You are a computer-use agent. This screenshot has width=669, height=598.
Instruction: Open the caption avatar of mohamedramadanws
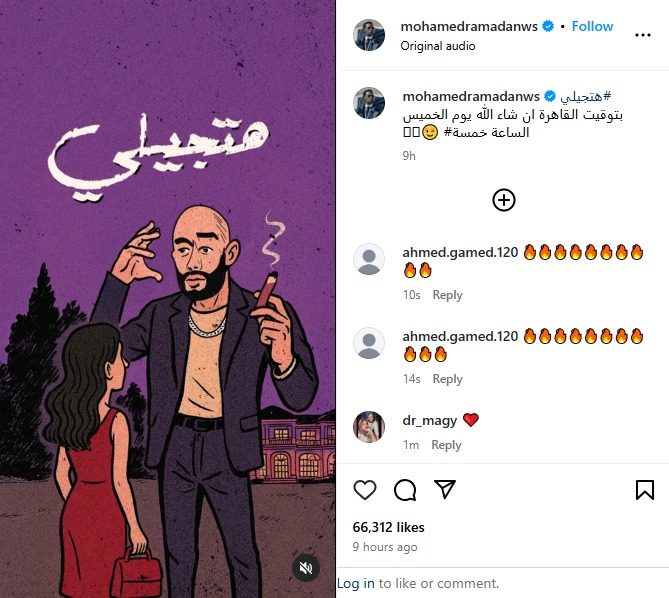click(369, 103)
